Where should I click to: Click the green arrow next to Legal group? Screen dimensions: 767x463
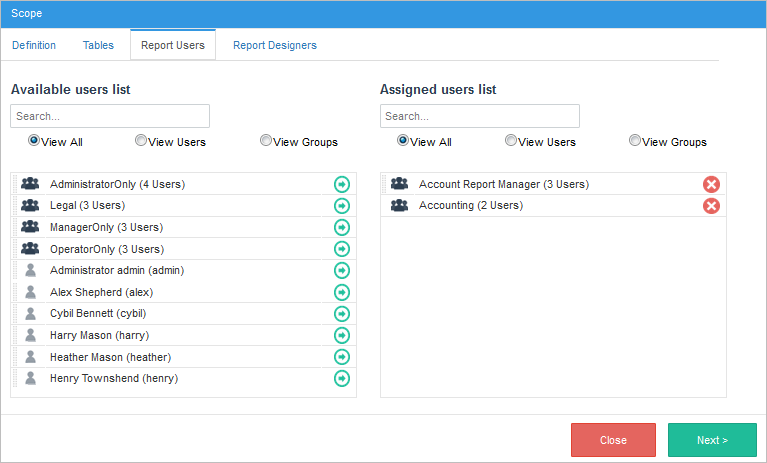(342, 206)
